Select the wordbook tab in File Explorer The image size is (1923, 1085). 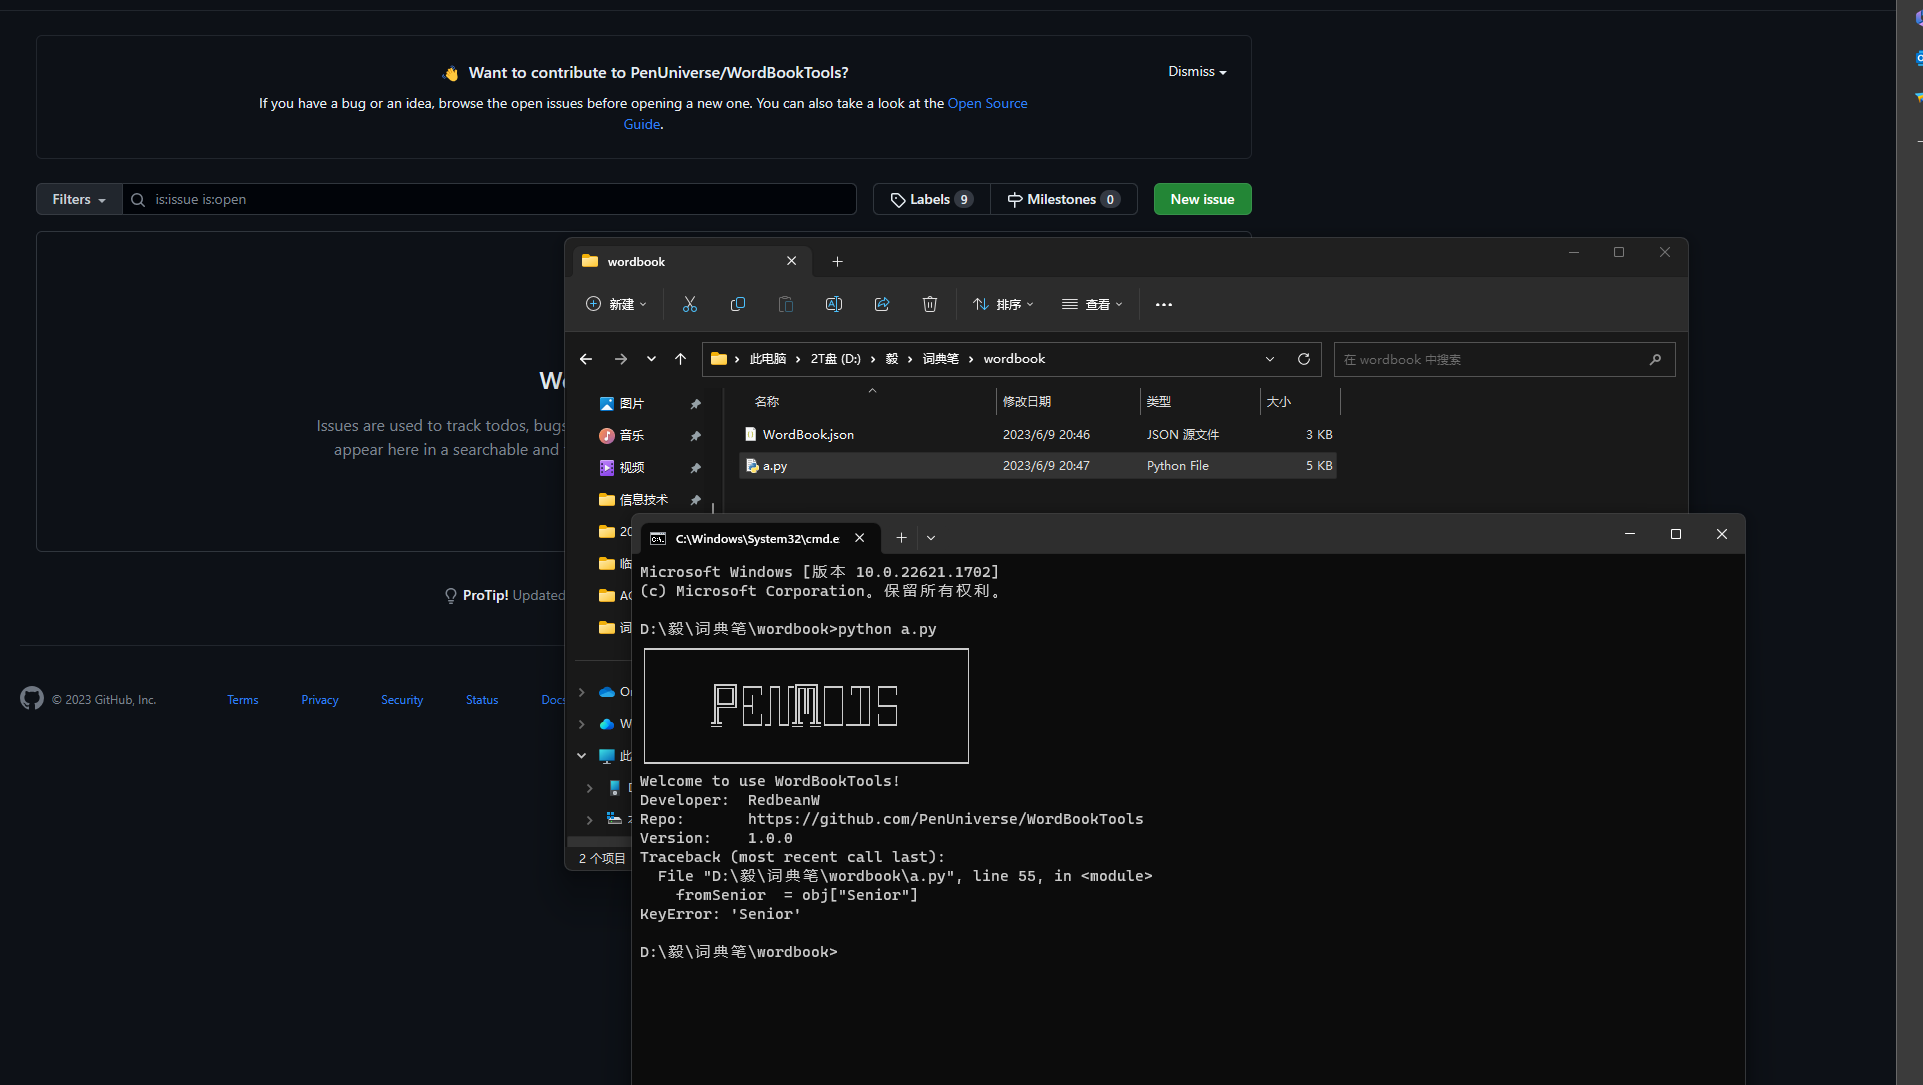[x=636, y=261]
